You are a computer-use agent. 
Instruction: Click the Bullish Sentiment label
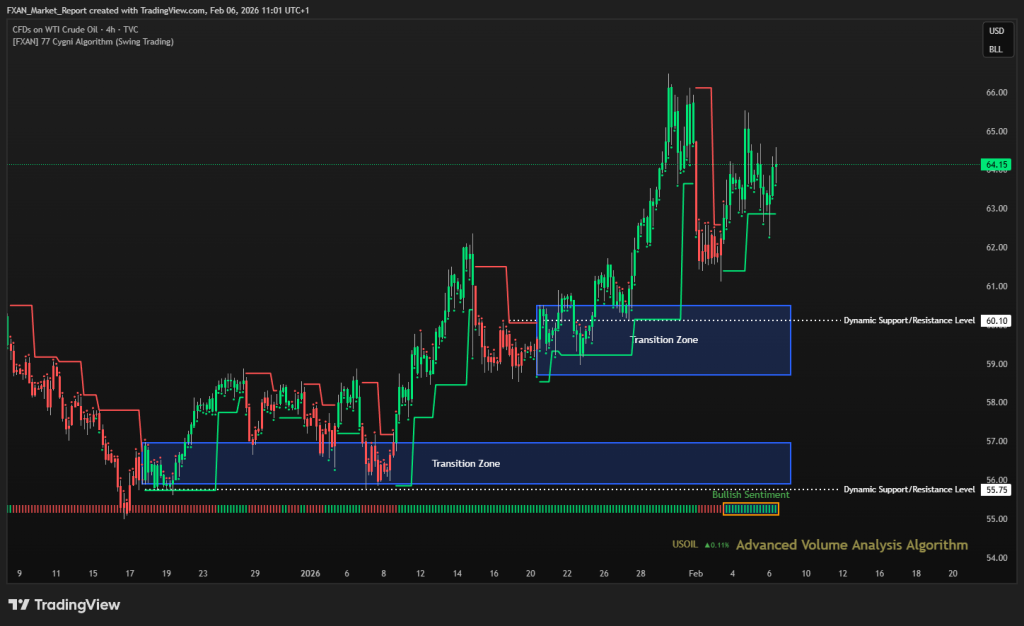pyautogui.click(x=750, y=495)
